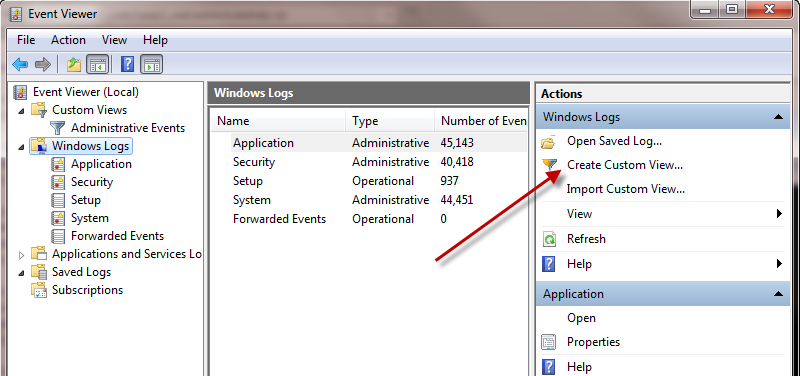Click Open under the Application actions

pyautogui.click(x=581, y=318)
